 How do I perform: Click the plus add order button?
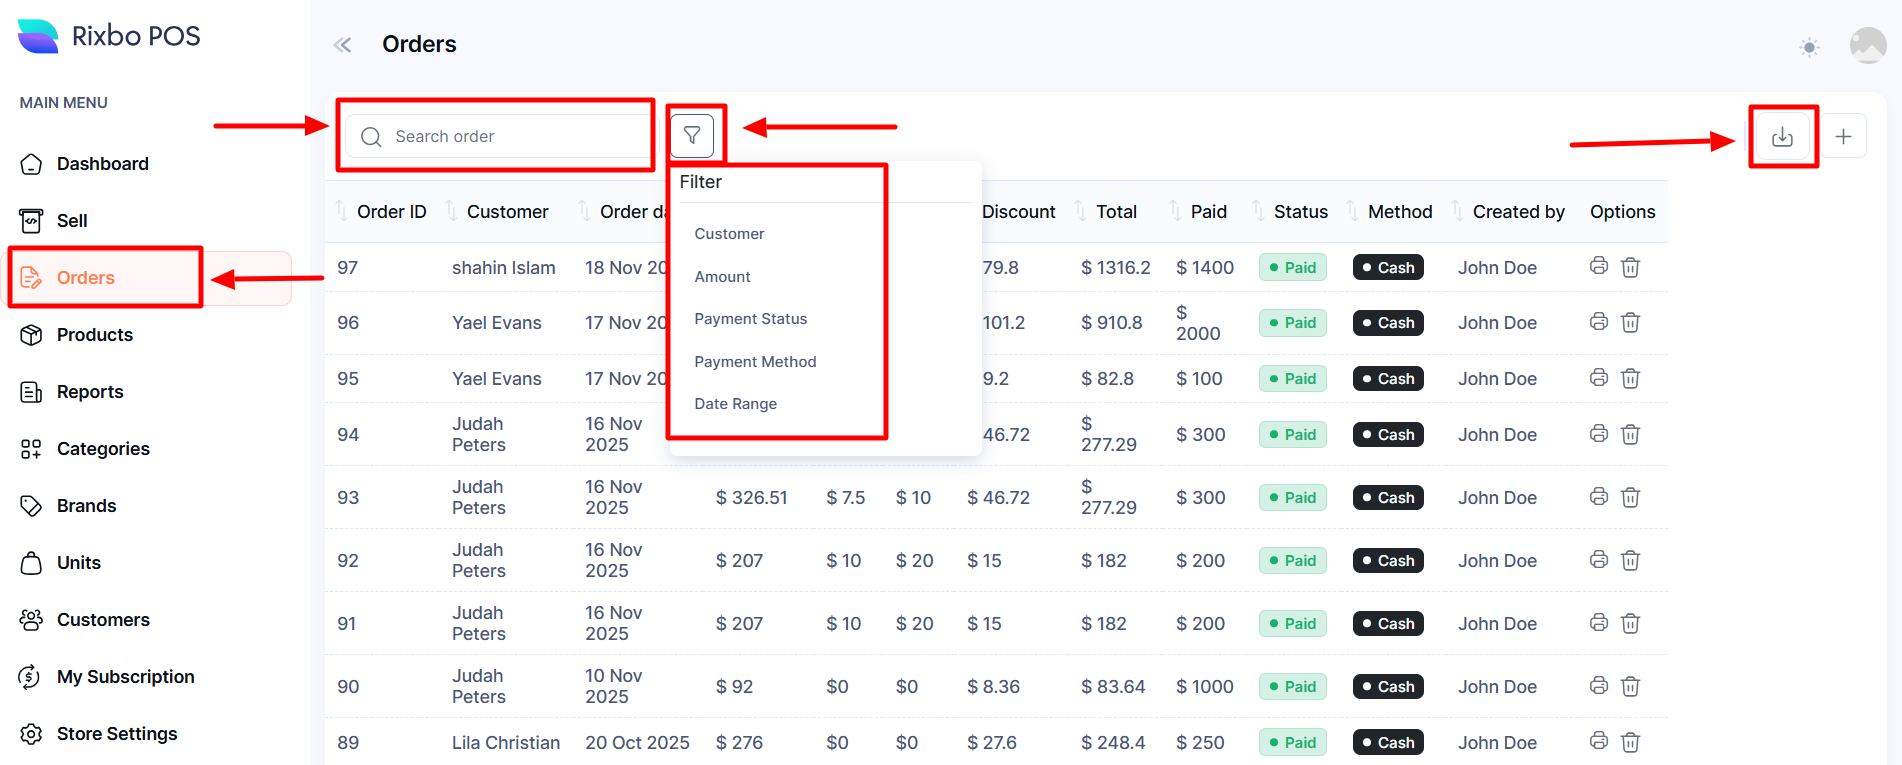[x=1843, y=137]
